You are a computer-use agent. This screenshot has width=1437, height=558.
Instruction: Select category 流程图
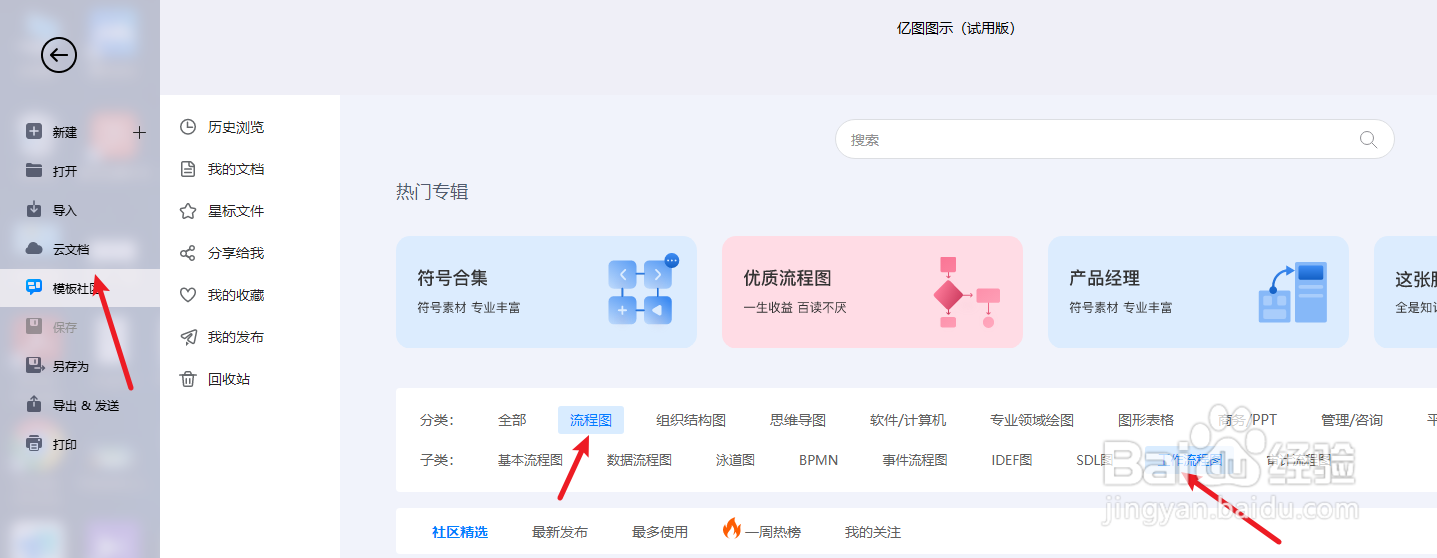pos(591,420)
